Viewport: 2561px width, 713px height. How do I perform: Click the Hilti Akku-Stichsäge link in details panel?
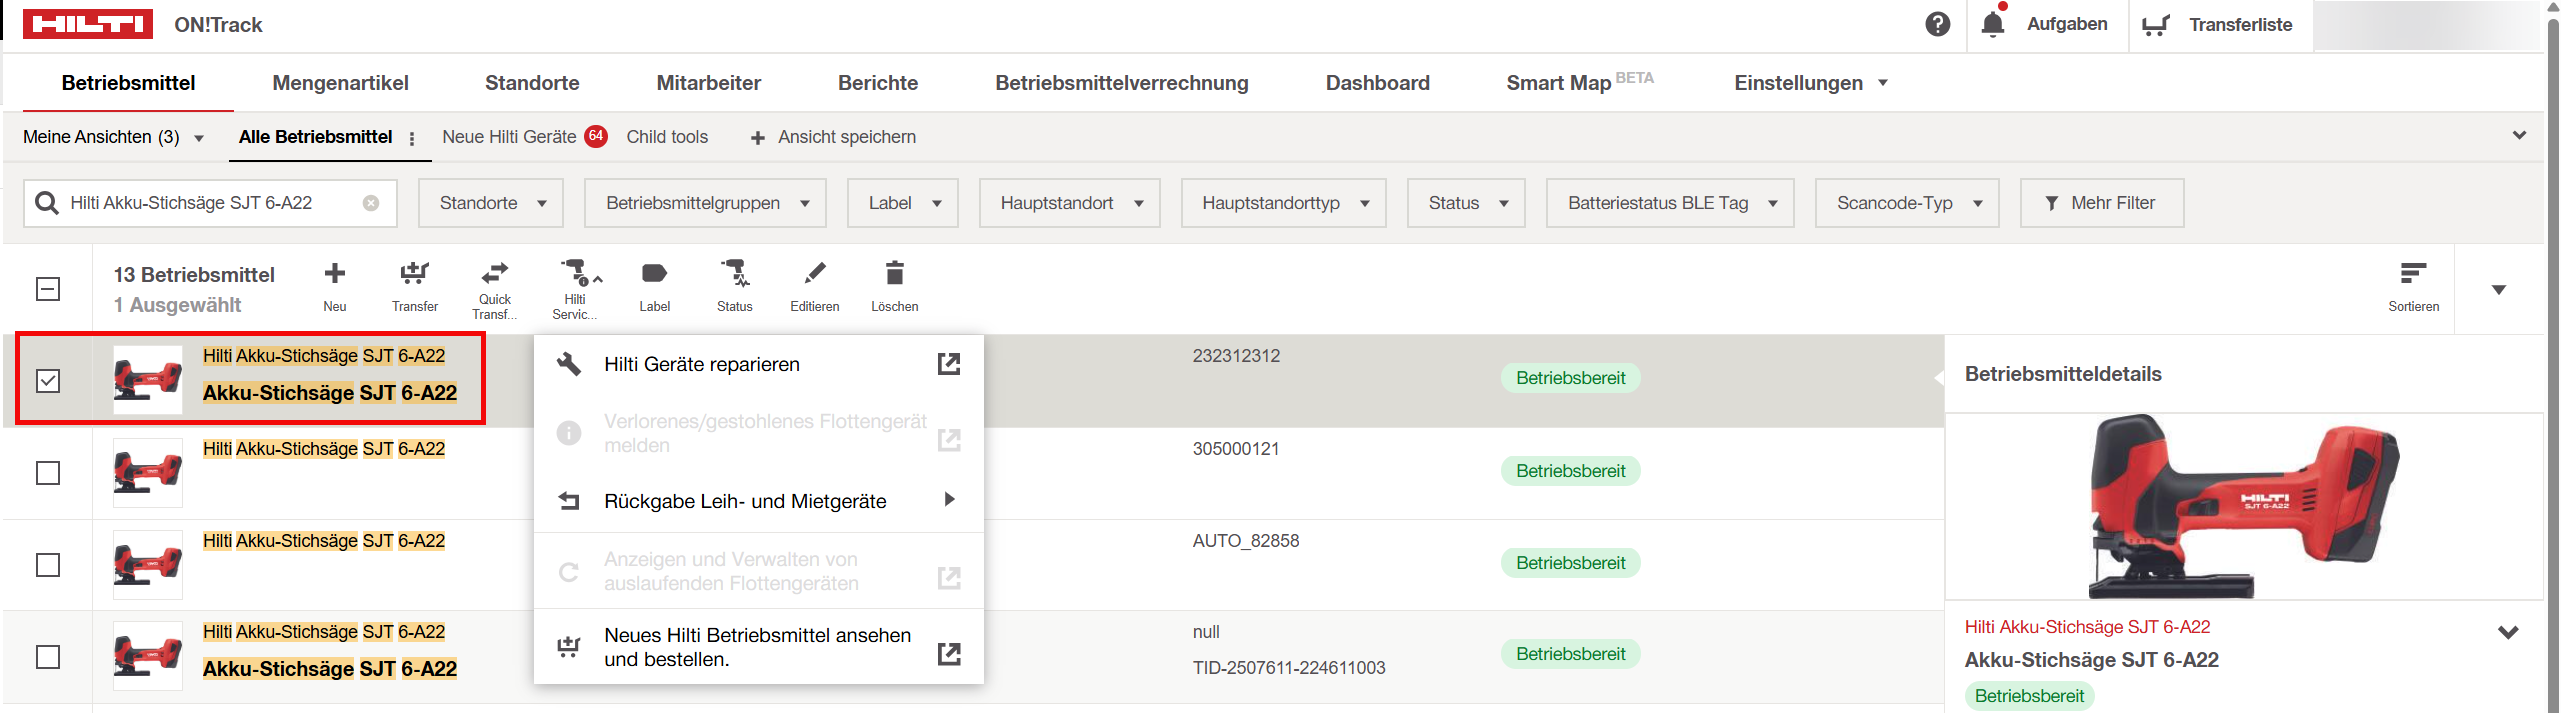coord(2087,627)
